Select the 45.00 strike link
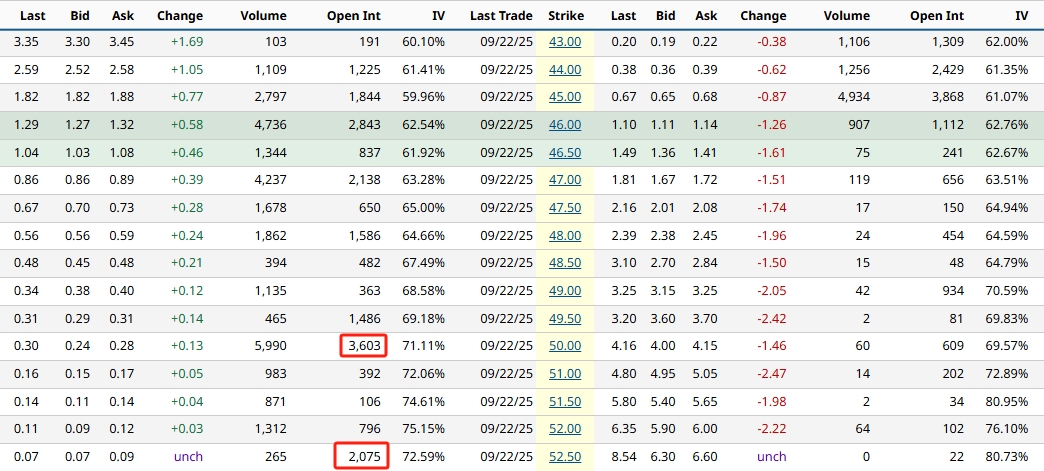1044x471 pixels. 564,97
